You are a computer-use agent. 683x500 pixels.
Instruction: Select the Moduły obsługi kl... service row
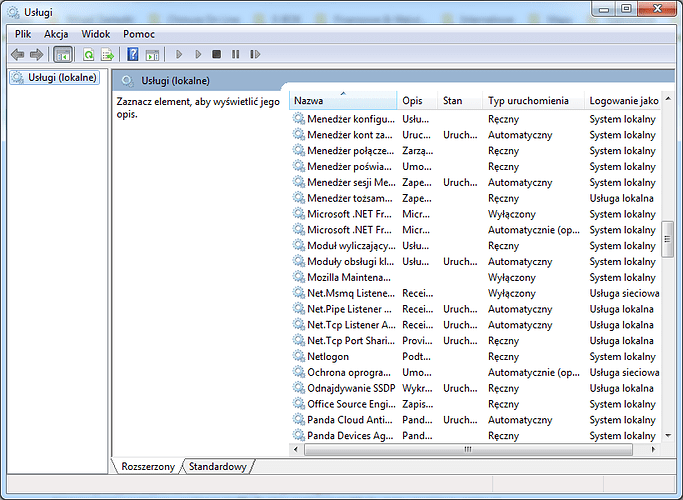pyautogui.click(x=475, y=261)
